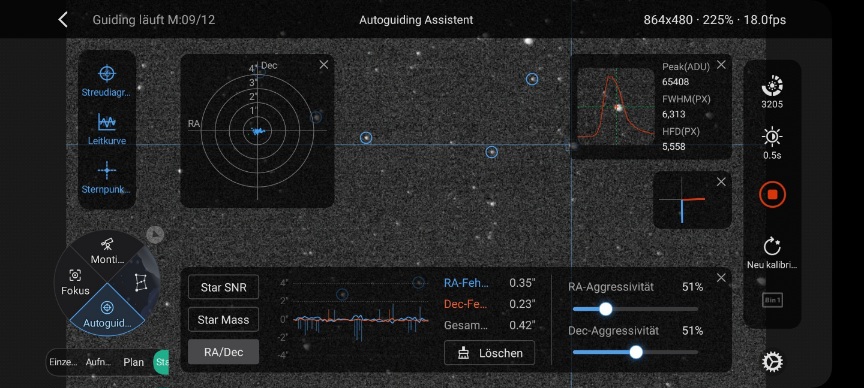Click the Neu kalibrieren recalibrate icon
The width and height of the screenshot is (864, 388).
pos(772,247)
